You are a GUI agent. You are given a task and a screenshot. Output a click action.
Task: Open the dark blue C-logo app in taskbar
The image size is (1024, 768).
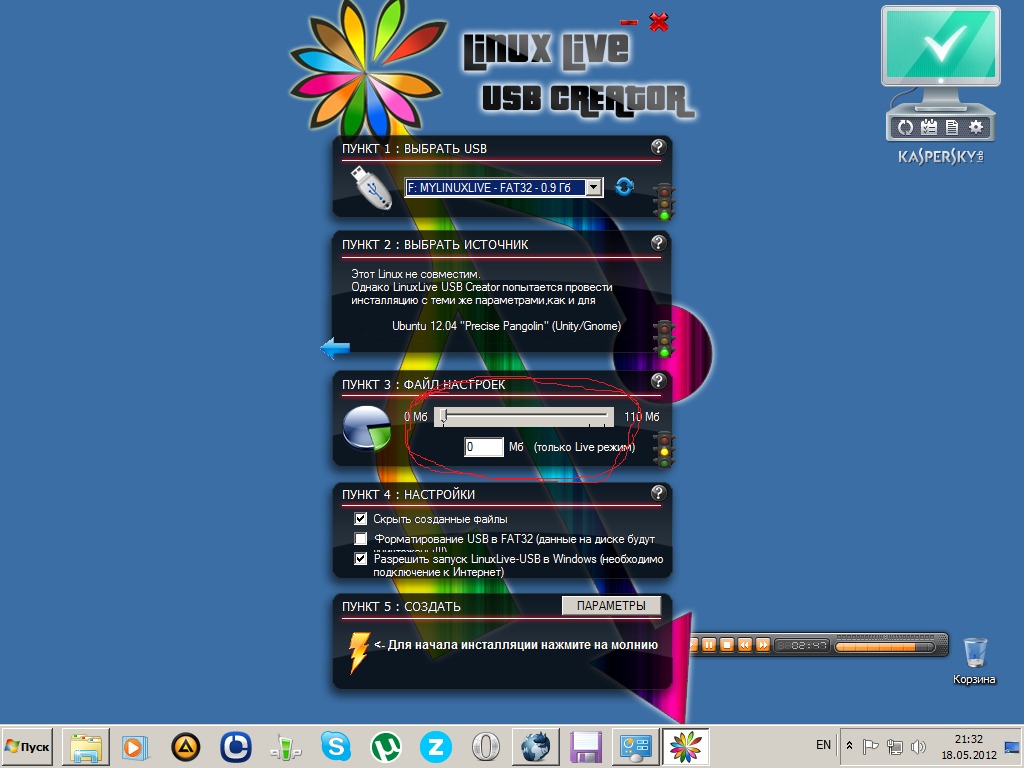click(x=236, y=746)
